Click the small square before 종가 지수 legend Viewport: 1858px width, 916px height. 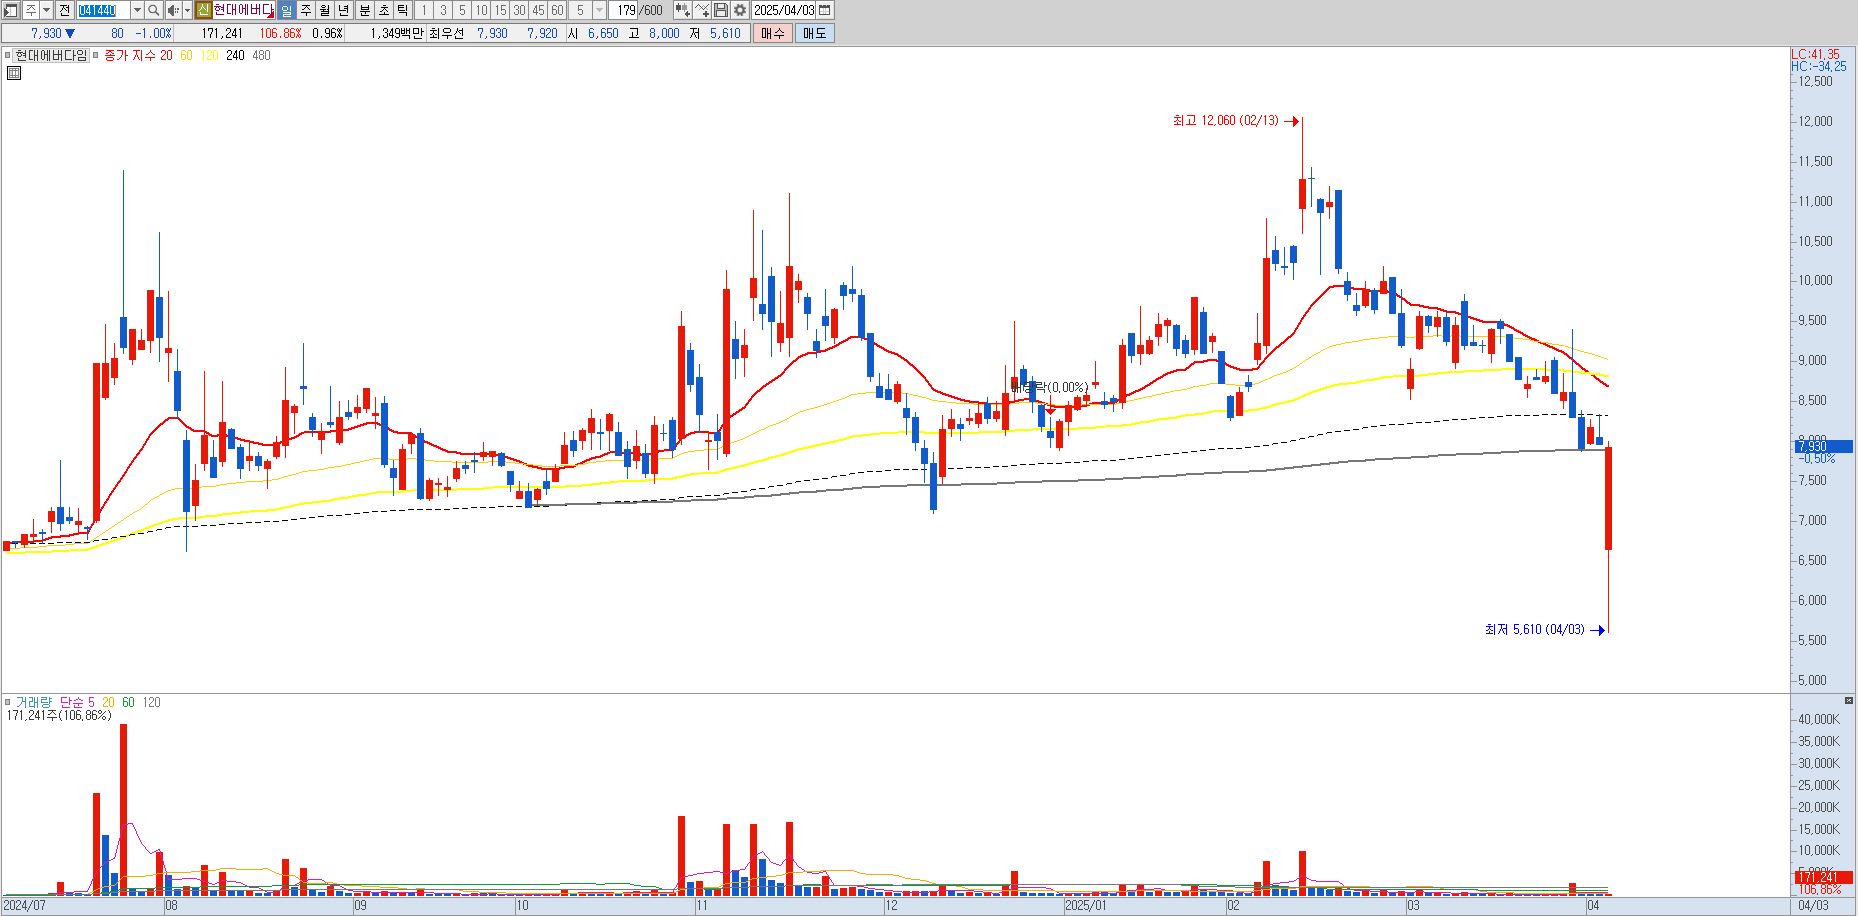[x=95, y=55]
